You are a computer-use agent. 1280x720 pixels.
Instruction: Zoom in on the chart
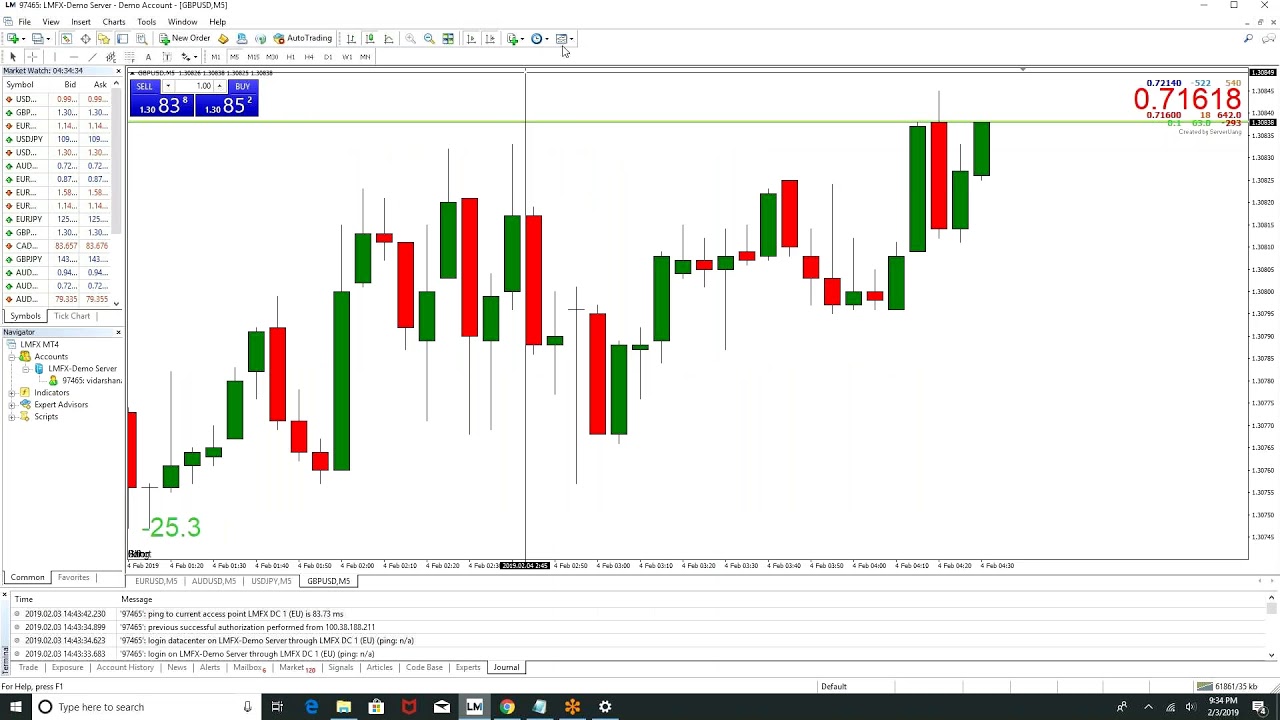(x=410, y=38)
